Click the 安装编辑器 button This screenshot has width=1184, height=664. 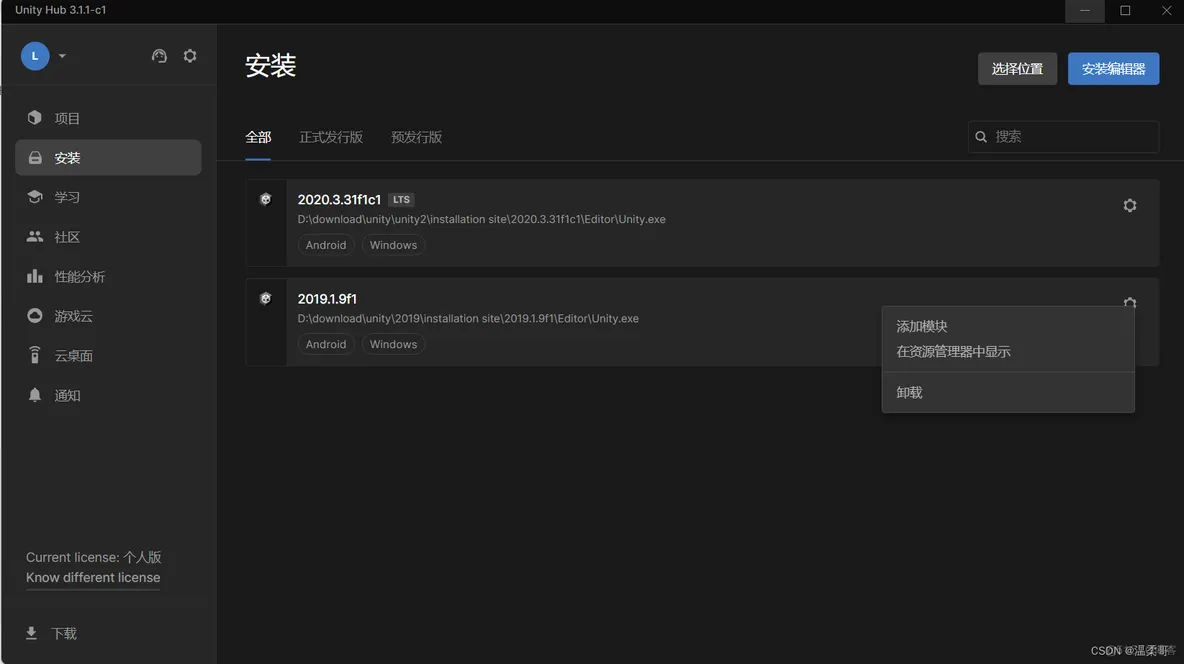(1113, 69)
